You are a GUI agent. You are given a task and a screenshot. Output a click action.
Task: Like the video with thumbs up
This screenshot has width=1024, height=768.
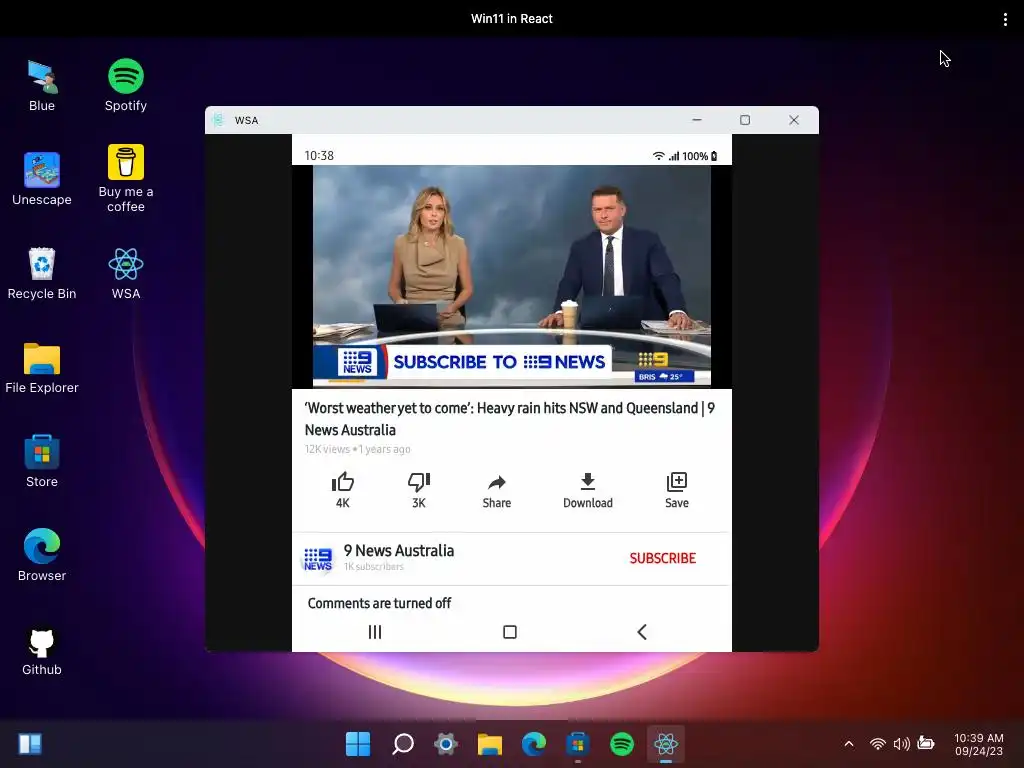coord(343,490)
